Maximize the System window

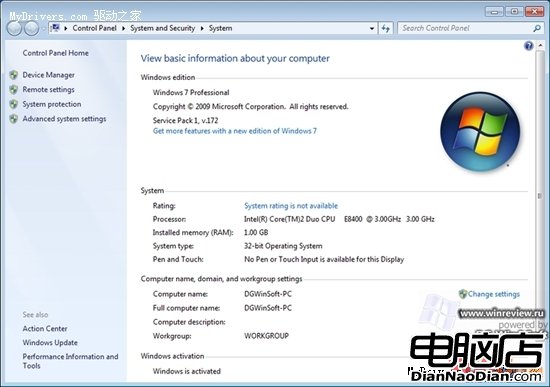pos(514,12)
